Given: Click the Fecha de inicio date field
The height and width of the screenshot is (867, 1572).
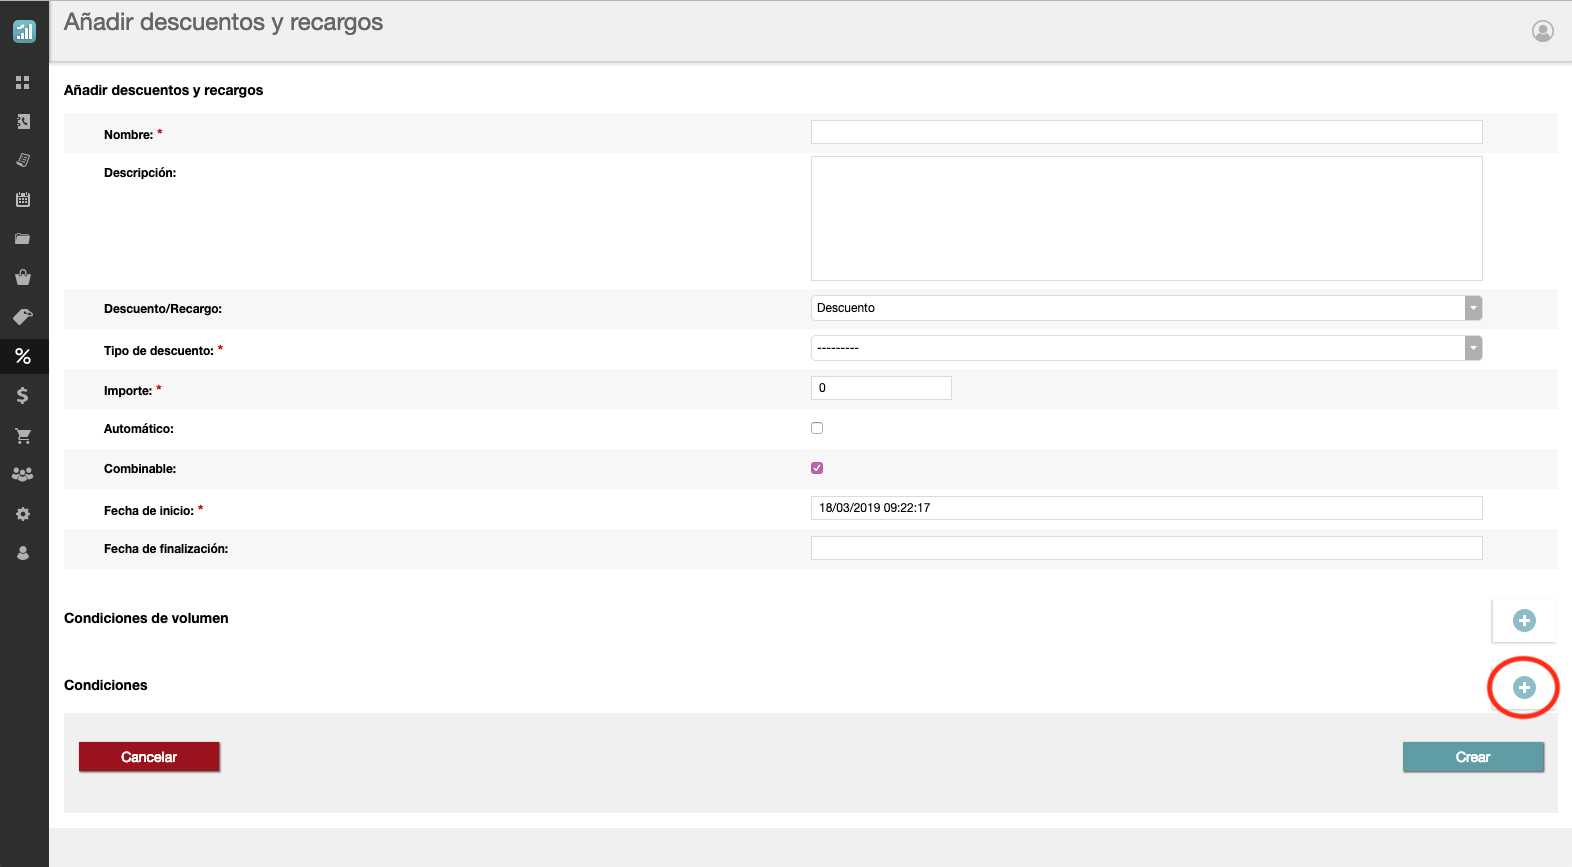Looking at the screenshot, I should 1146,508.
